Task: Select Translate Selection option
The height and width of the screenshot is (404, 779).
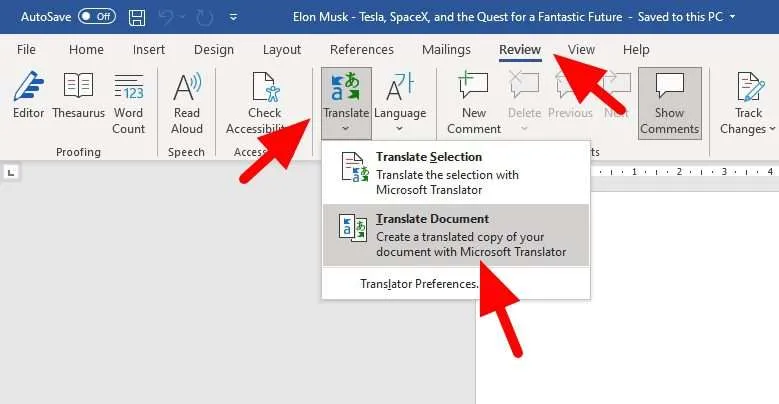Action: 456,173
